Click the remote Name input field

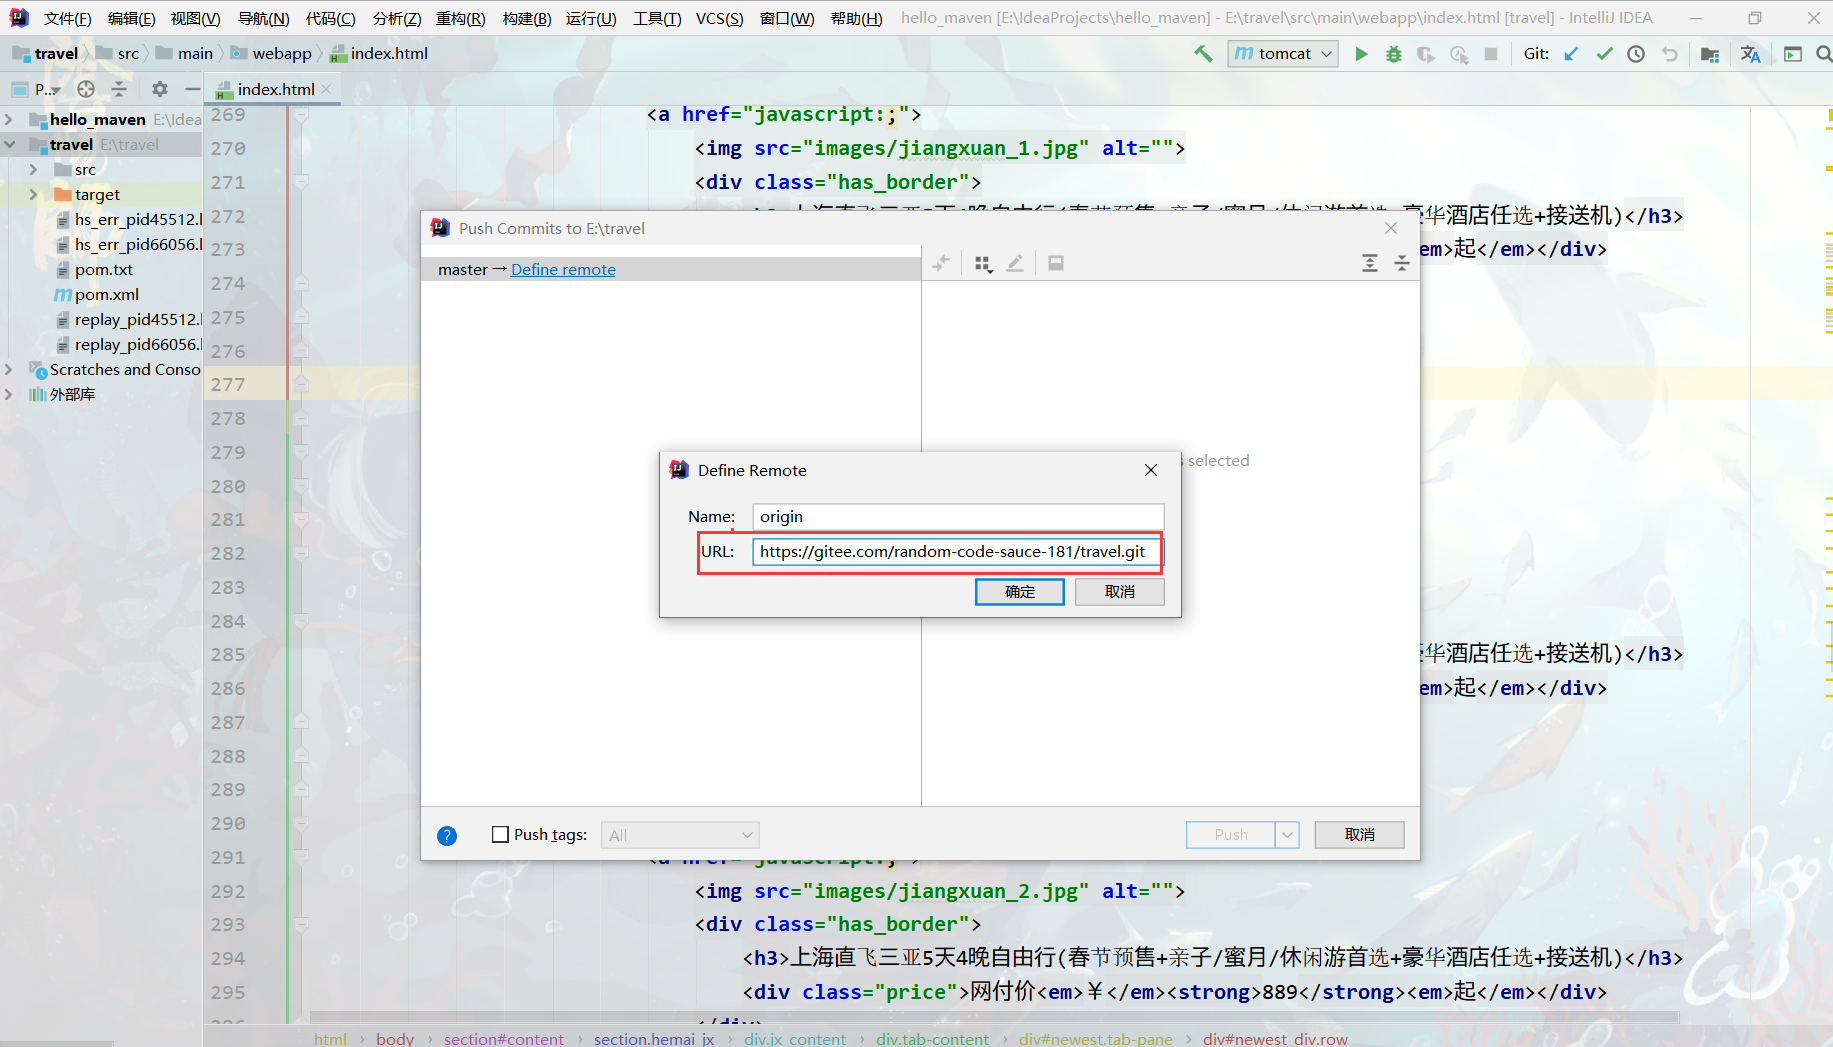pos(958,517)
